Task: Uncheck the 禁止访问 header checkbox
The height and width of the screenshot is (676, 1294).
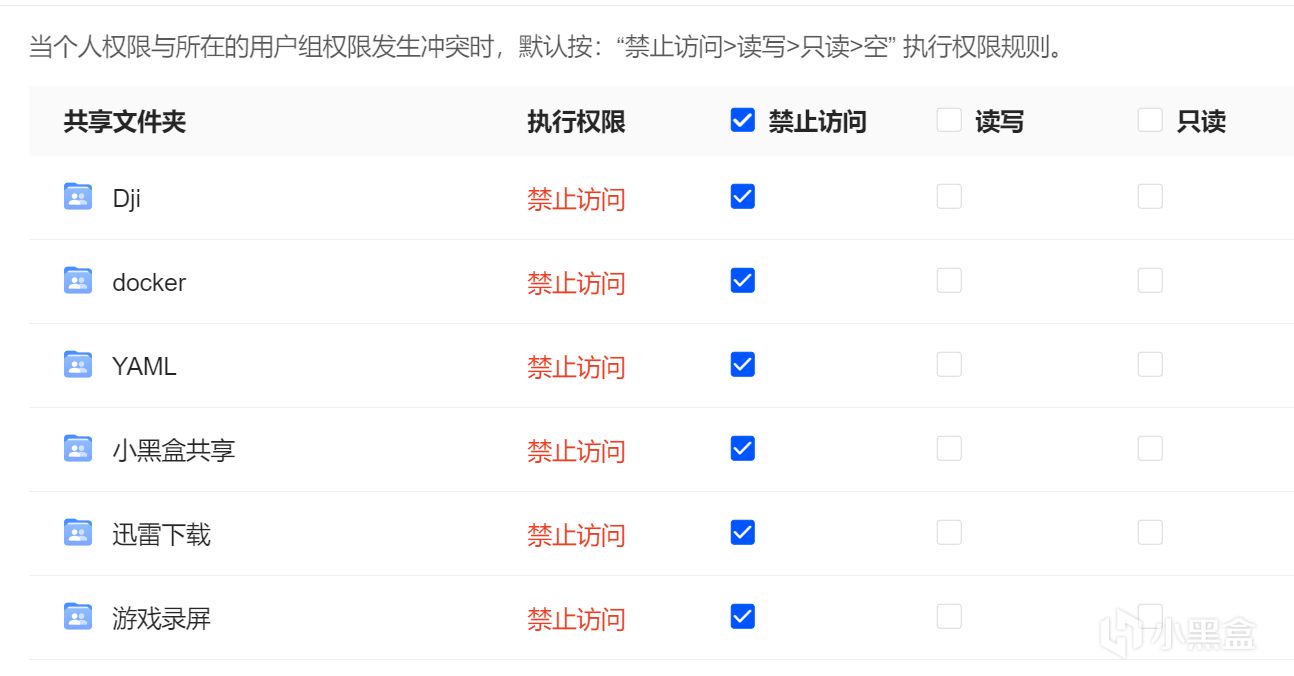Action: coord(743,121)
